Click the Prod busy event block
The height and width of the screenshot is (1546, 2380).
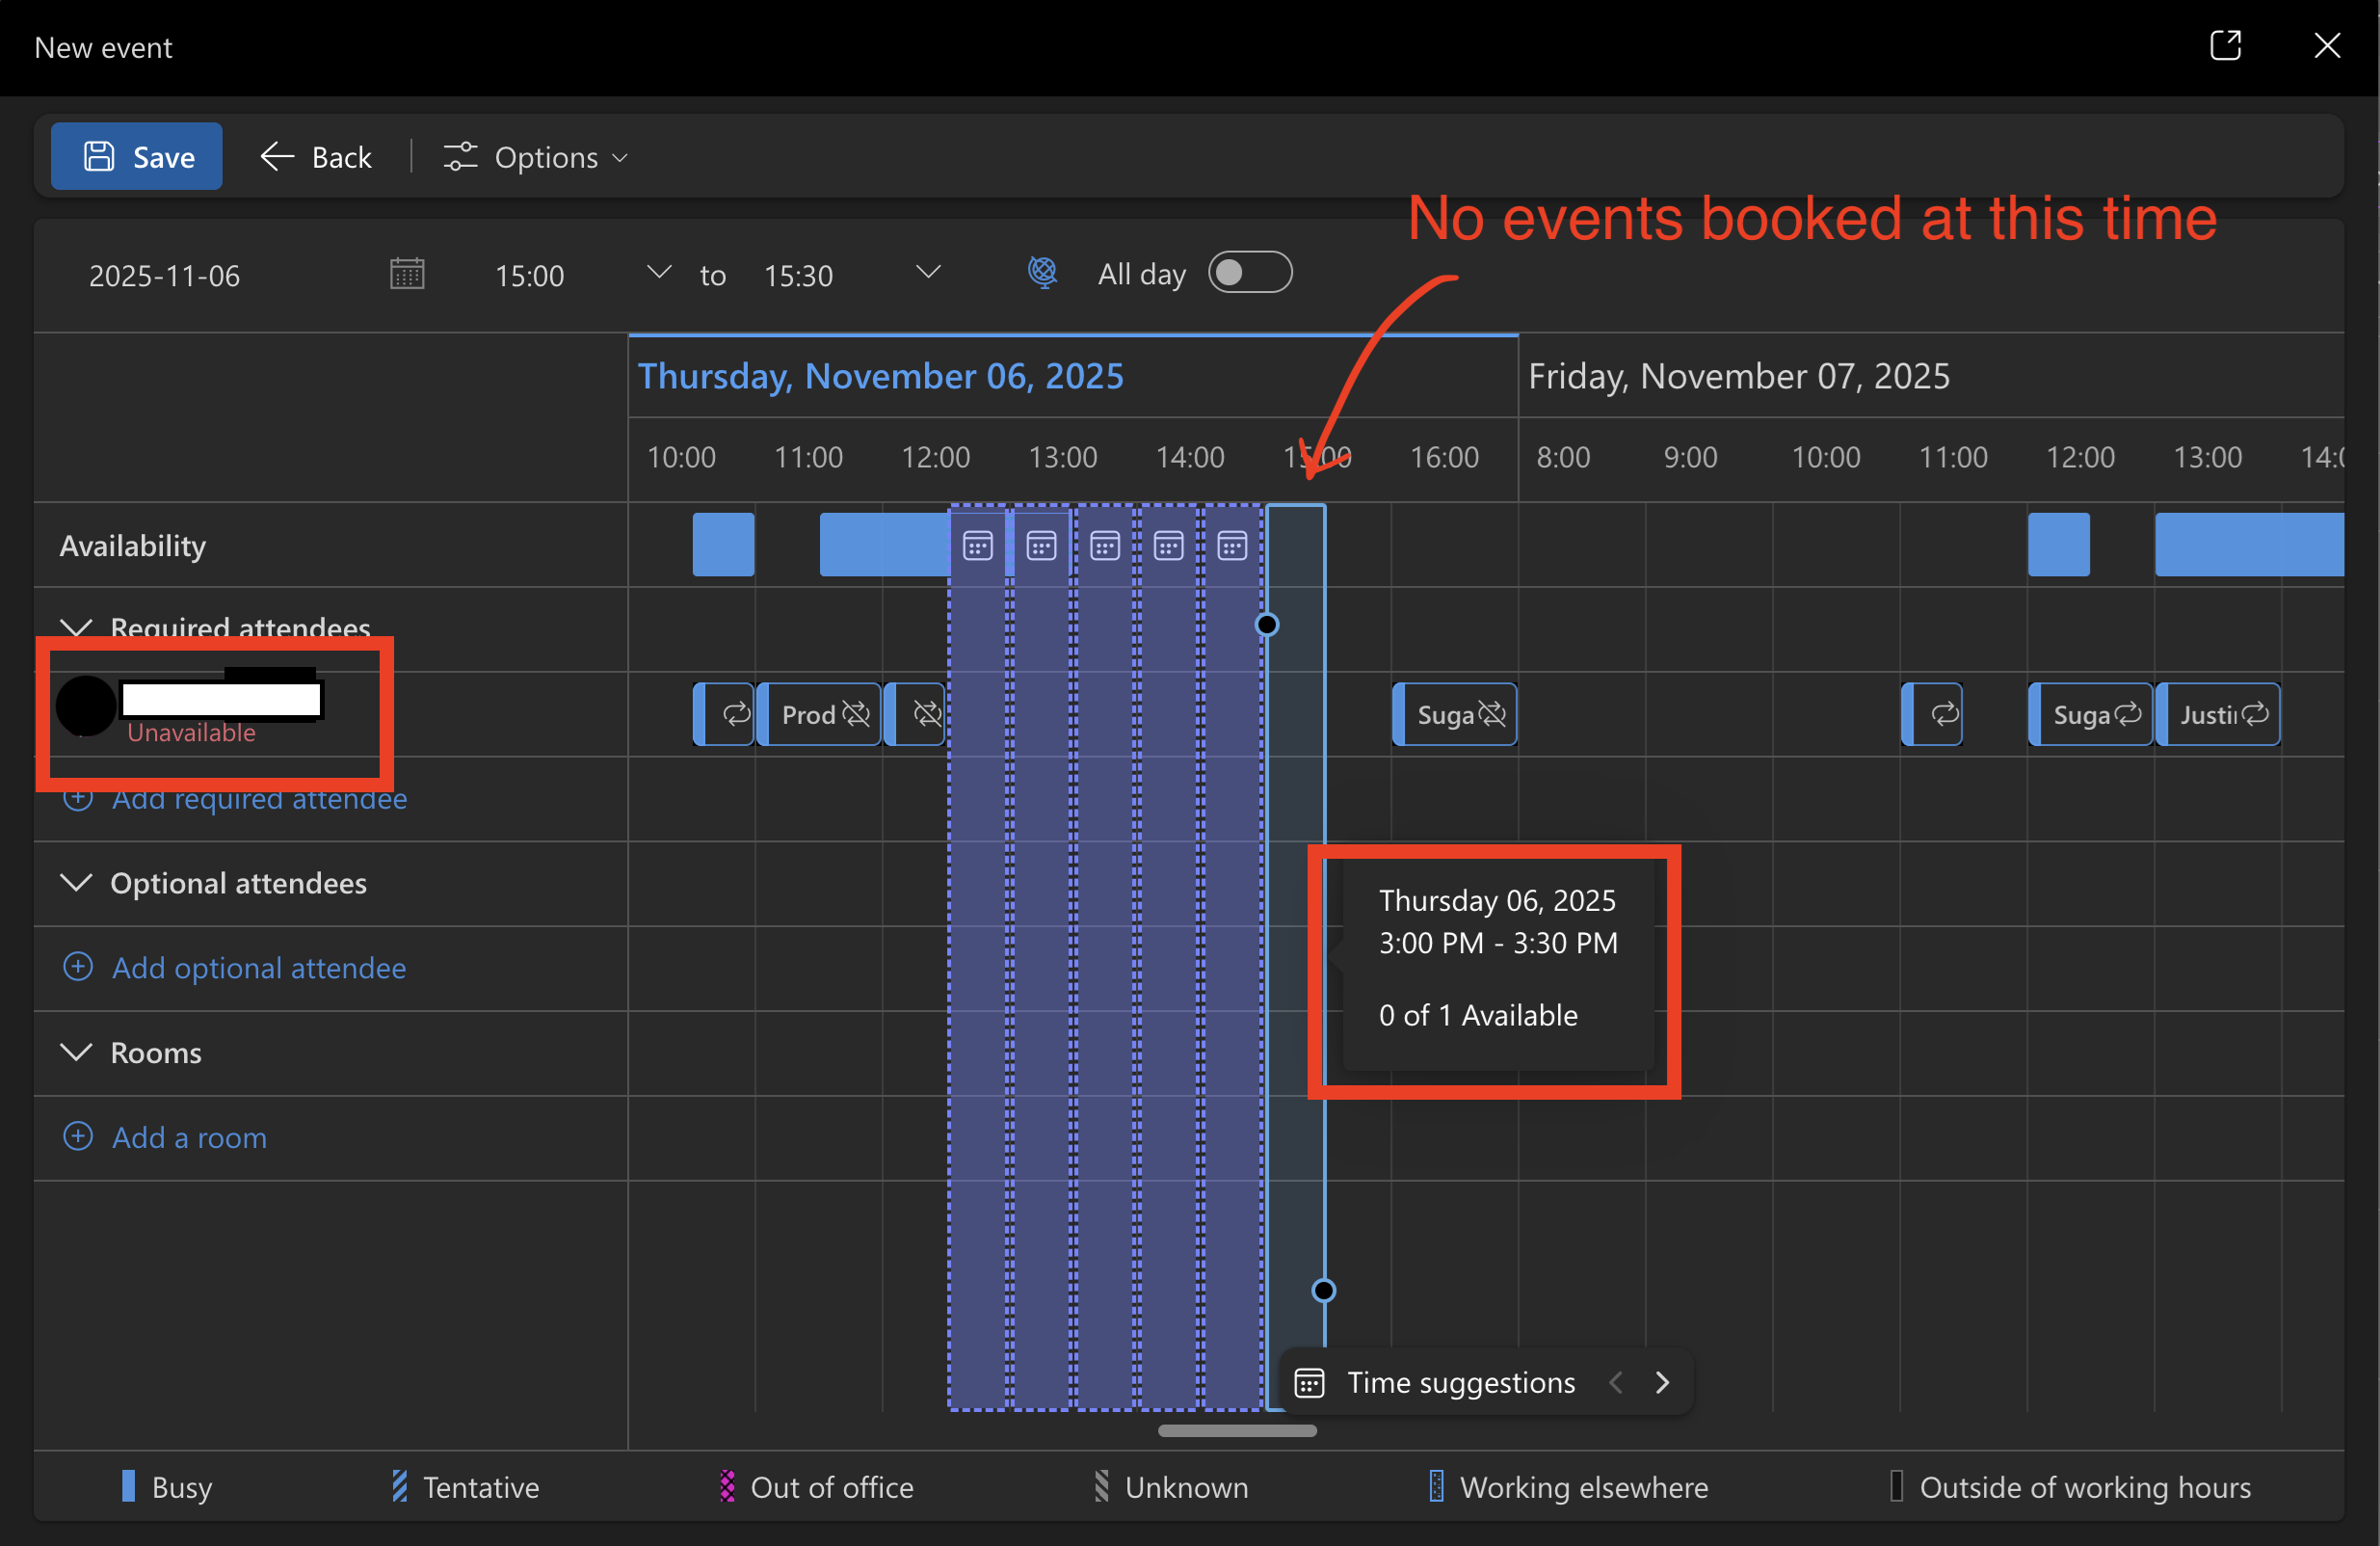tap(819, 714)
